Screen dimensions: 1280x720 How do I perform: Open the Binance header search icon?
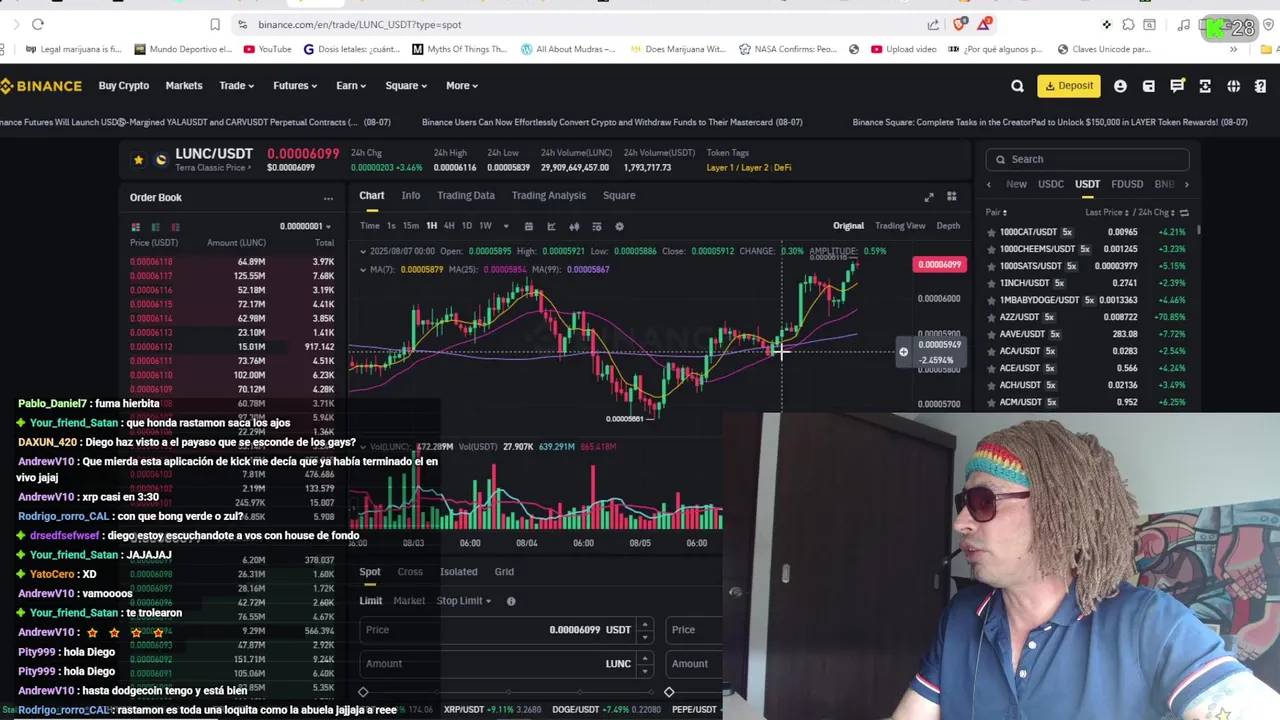(x=1017, y=86)
